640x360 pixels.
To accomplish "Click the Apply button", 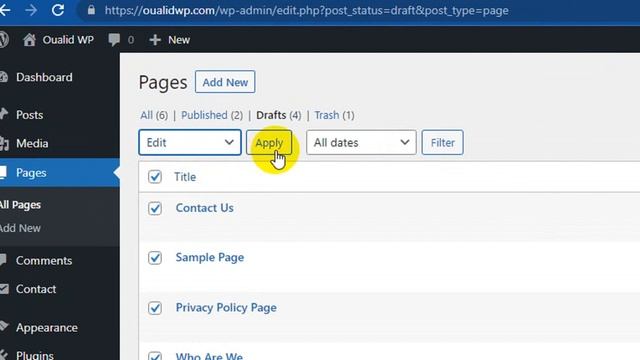I will [x=269, y=142].
